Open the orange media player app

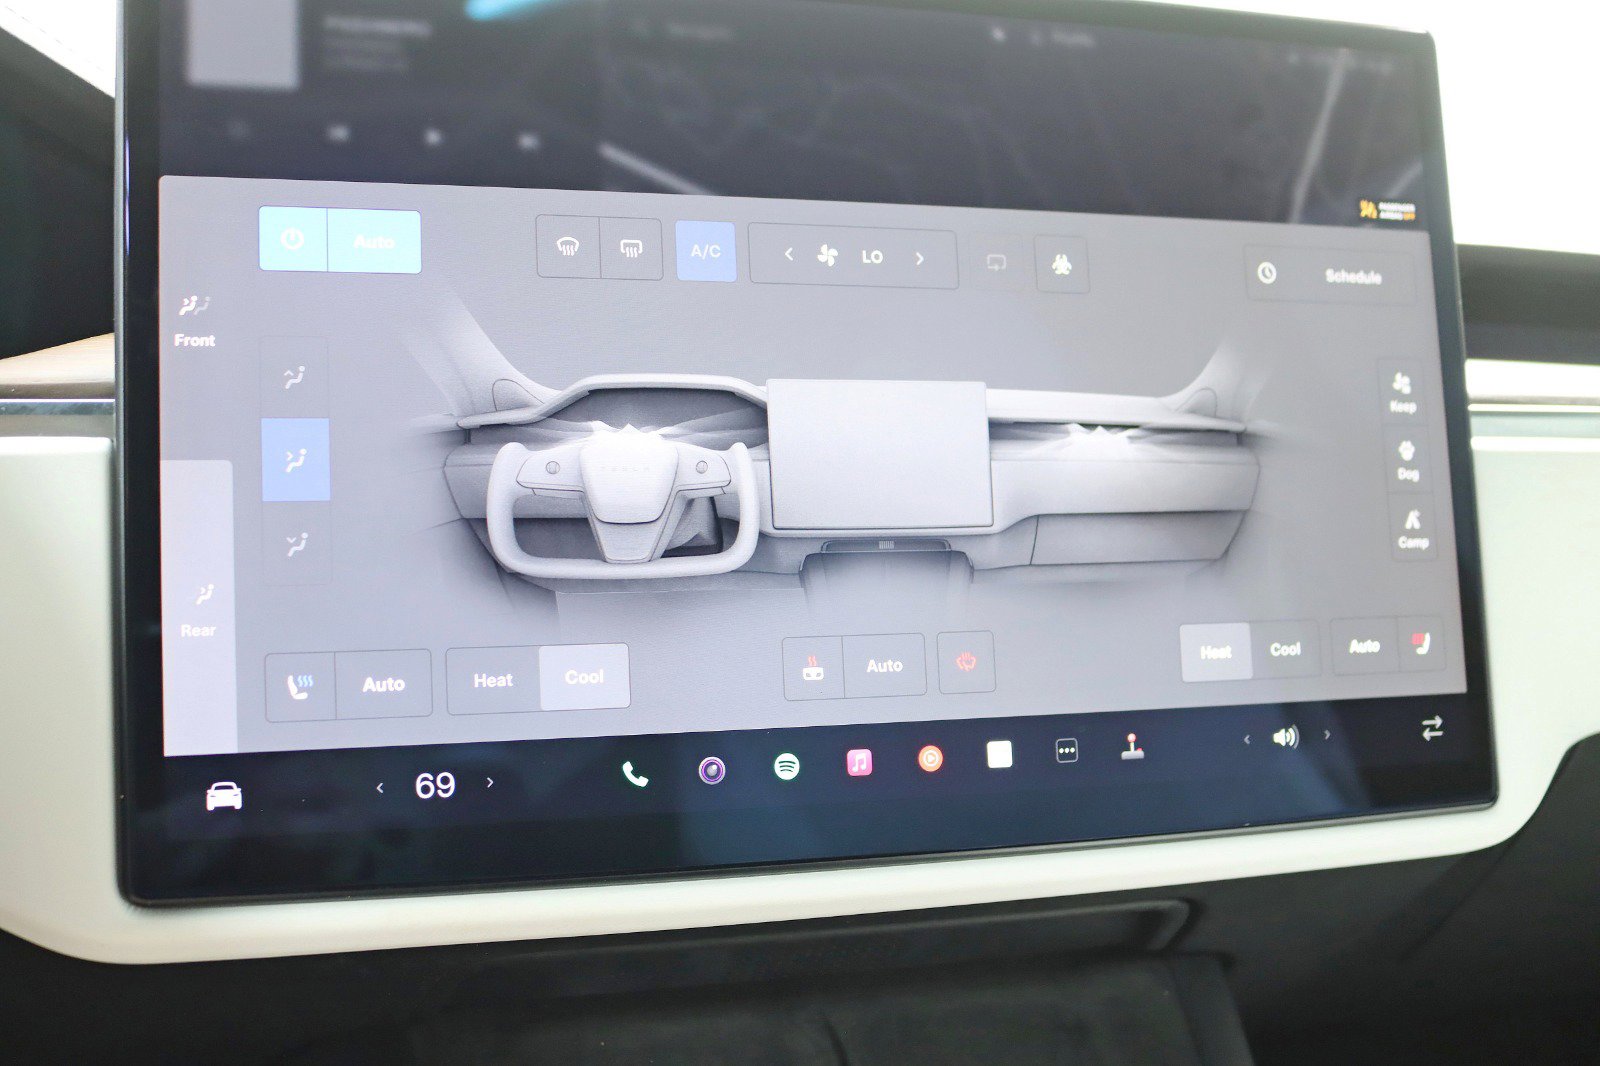pos(930,759)
